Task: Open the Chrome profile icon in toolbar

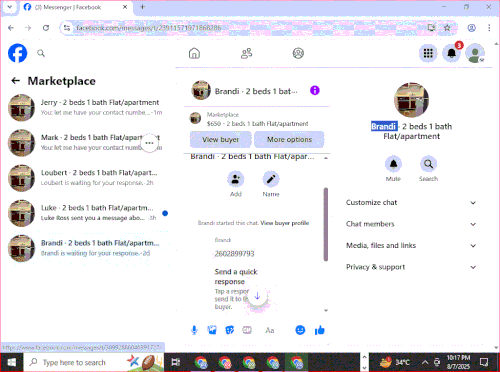Action: coord(471,28)
